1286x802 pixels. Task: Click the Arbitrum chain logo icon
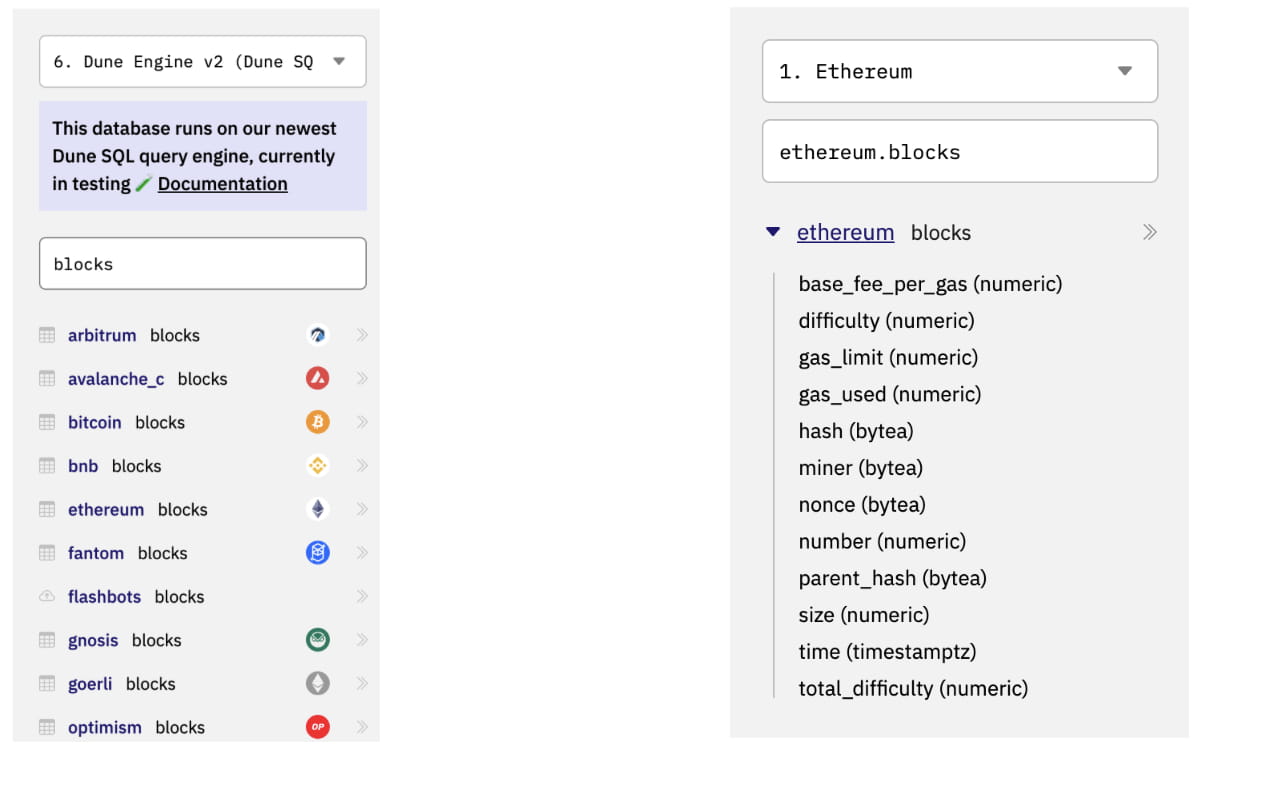pyautogui.click(x=317, y=335)
